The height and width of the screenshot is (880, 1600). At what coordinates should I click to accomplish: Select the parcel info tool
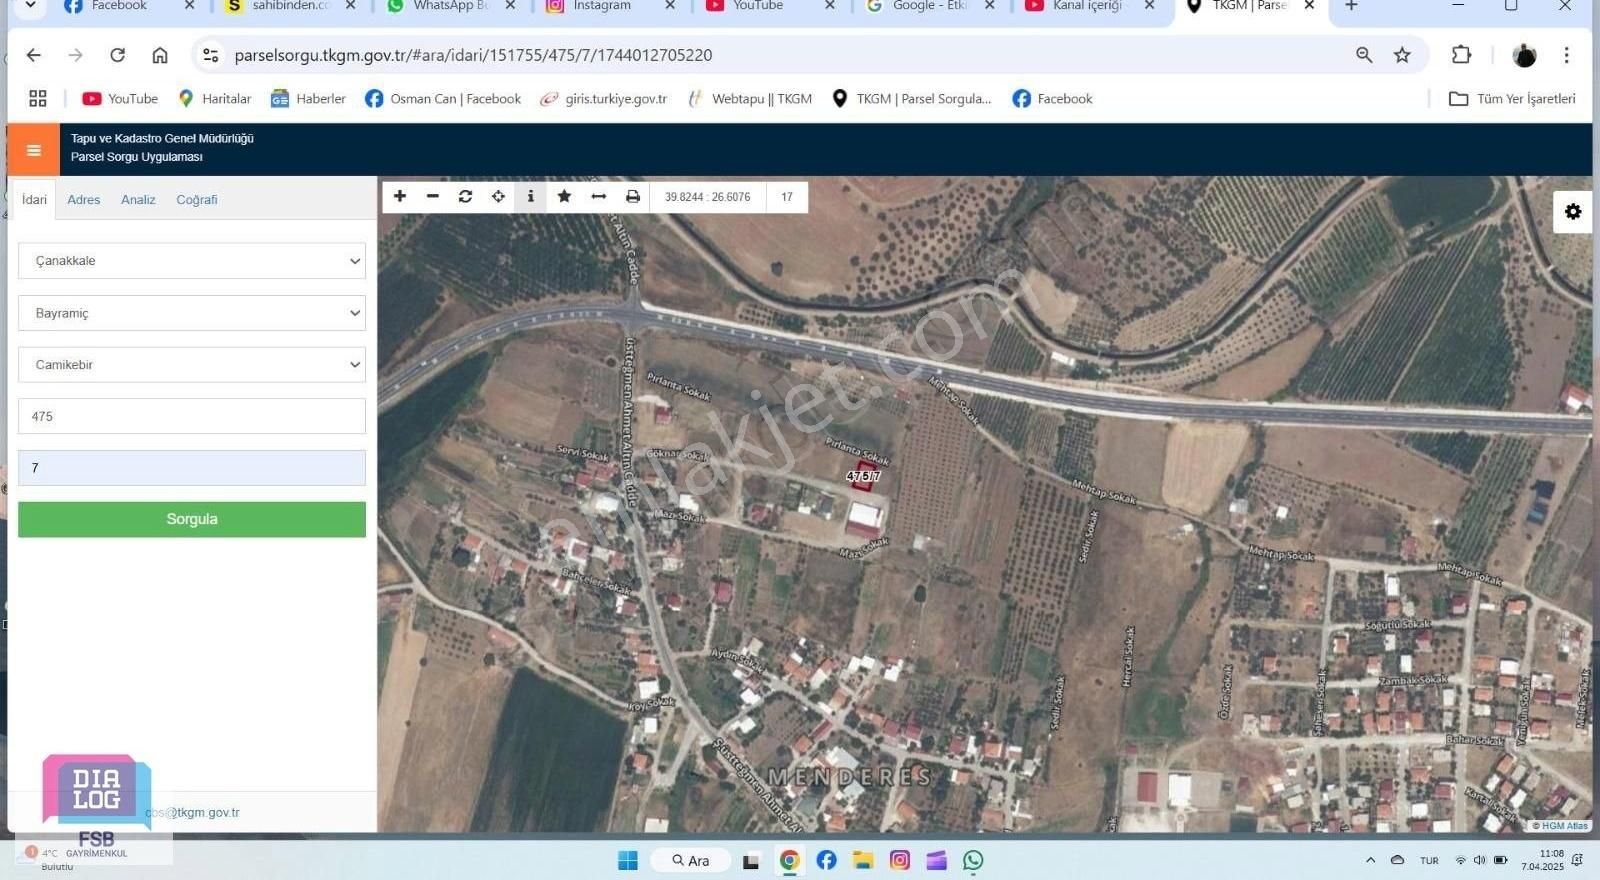tap(531, 197)
